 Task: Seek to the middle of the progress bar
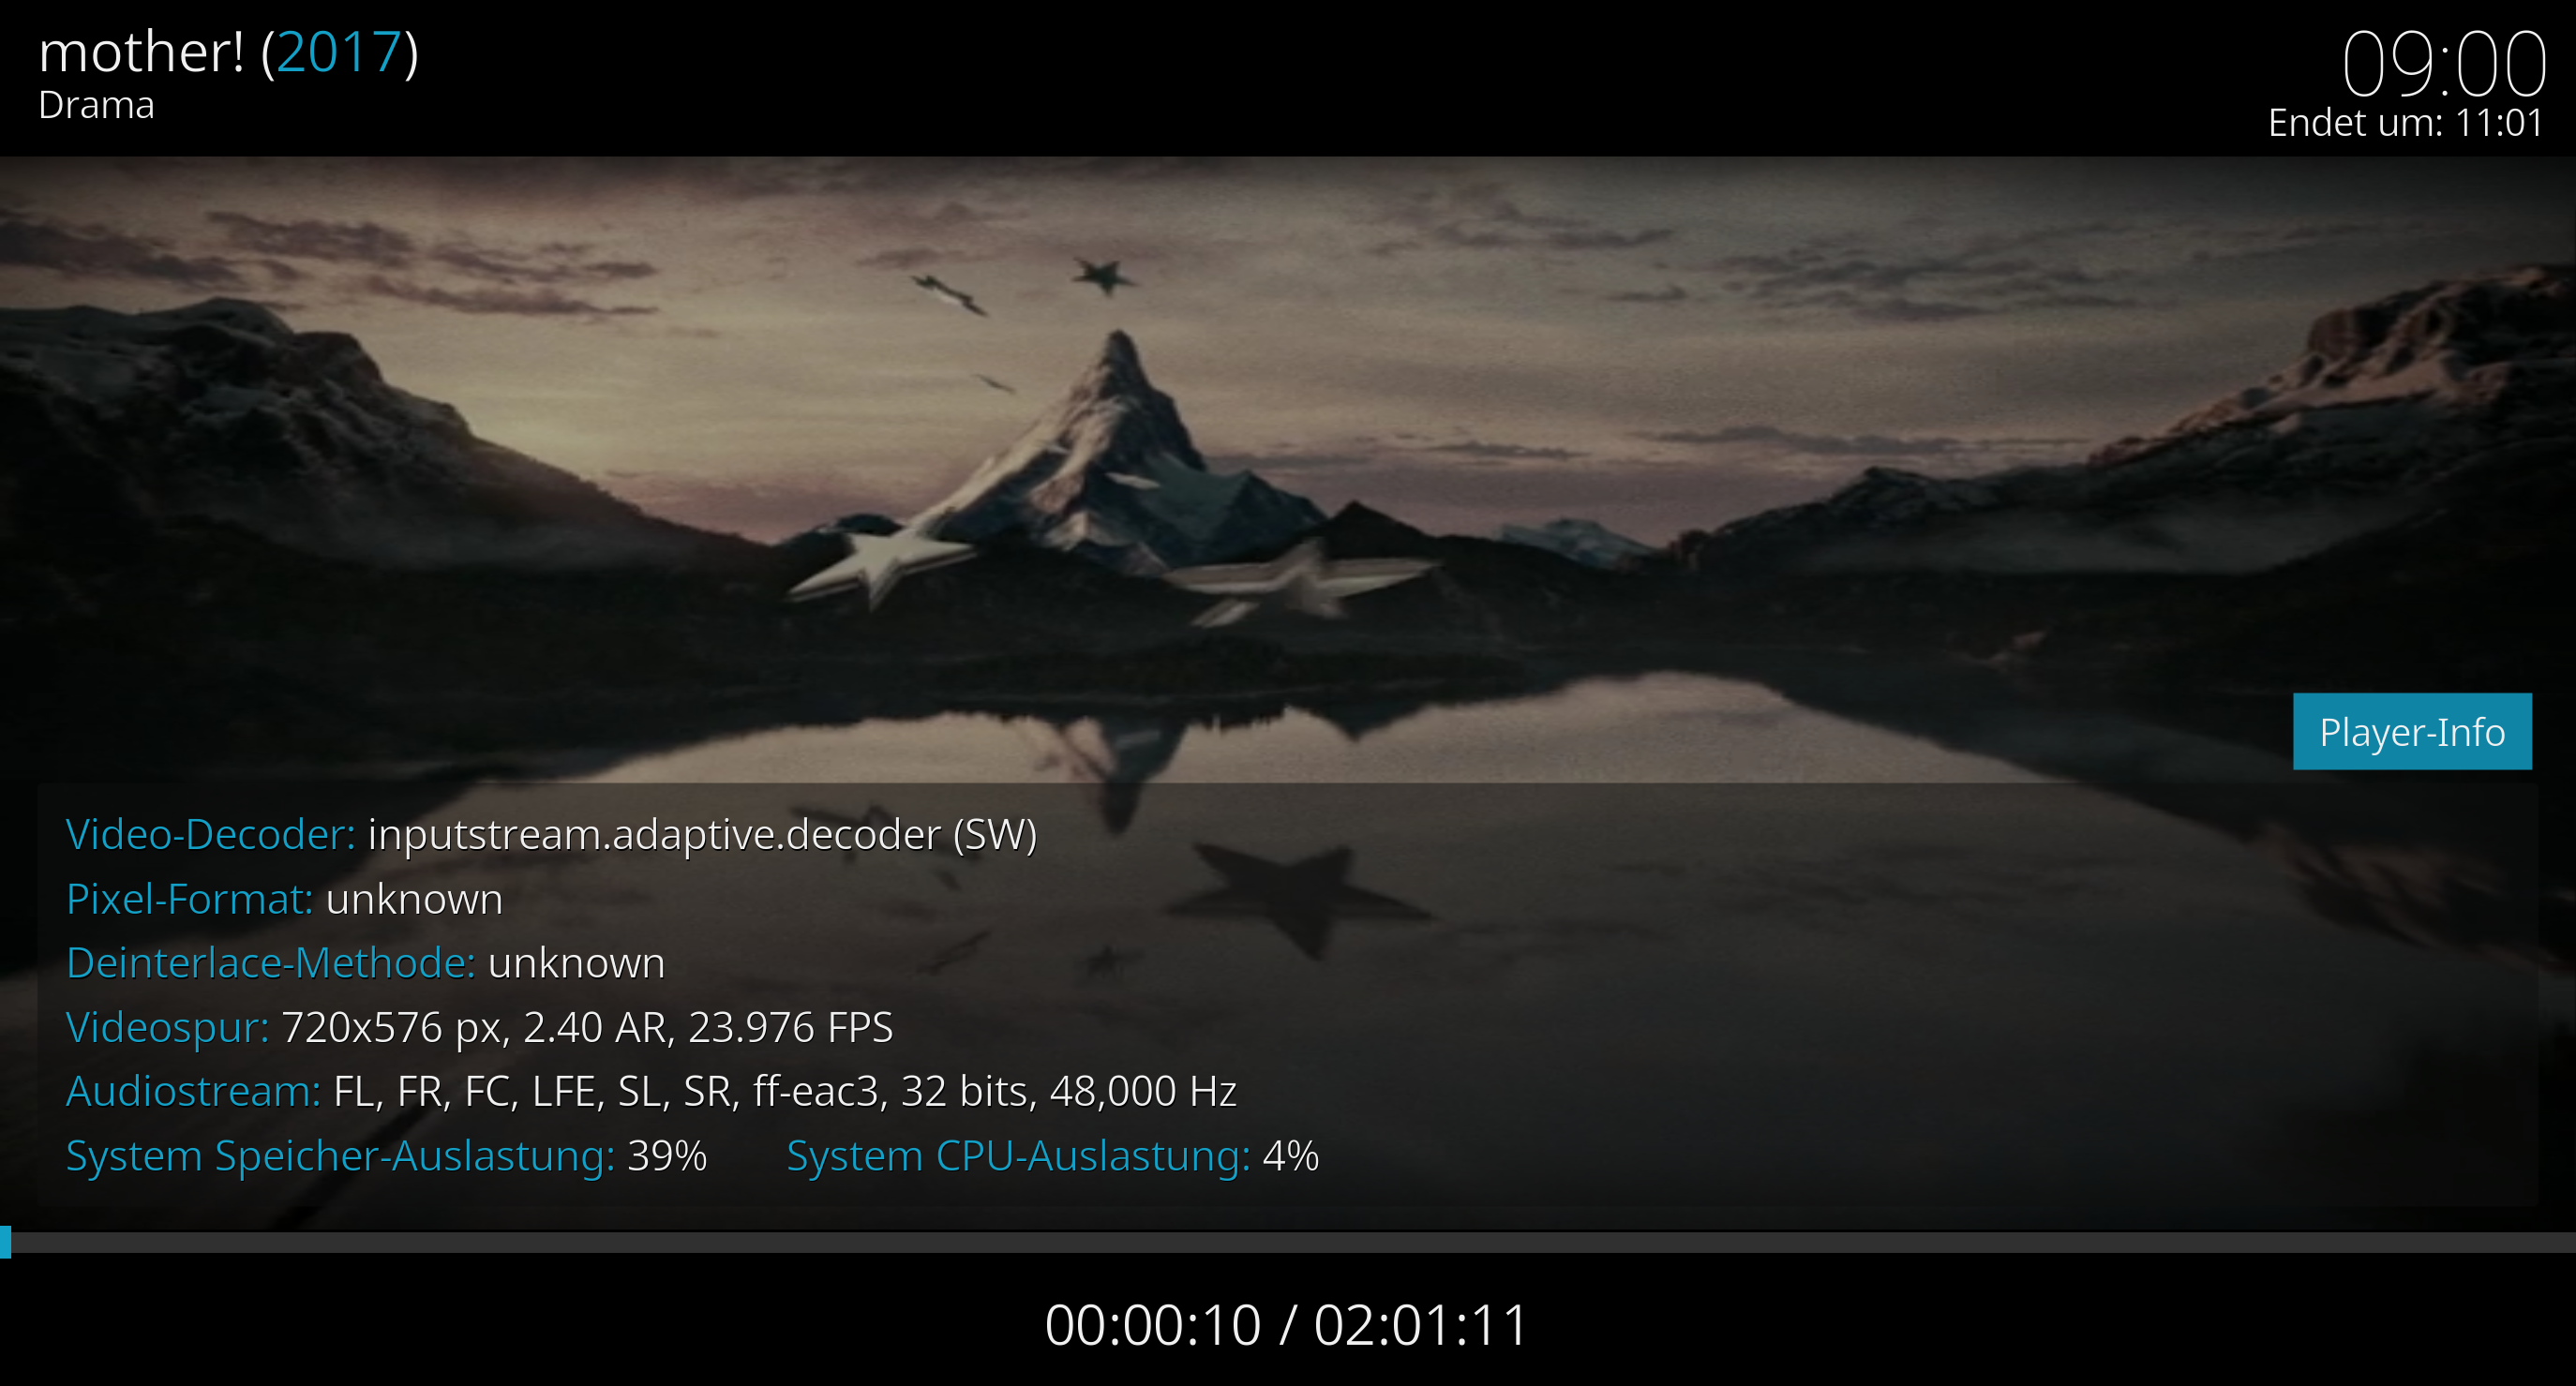[1288, 1242]
